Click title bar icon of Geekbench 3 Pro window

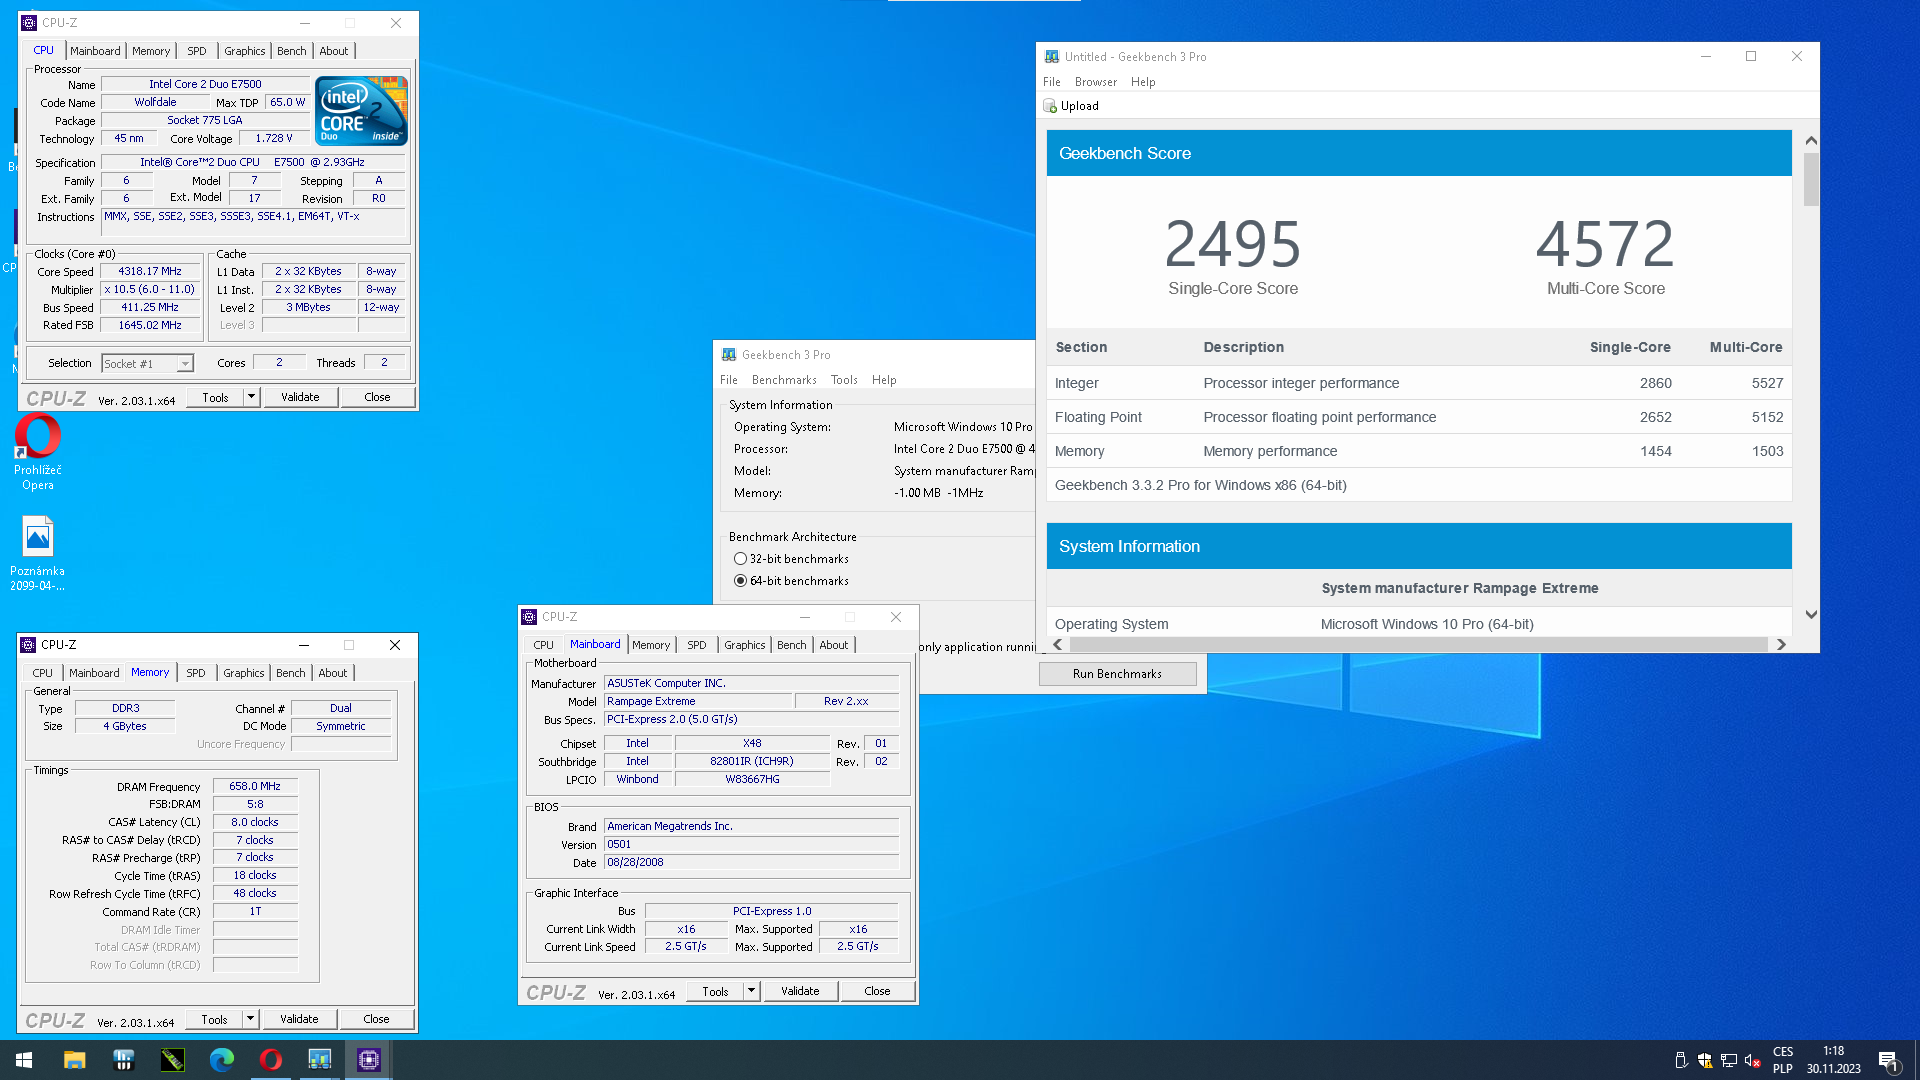[729, 355]
